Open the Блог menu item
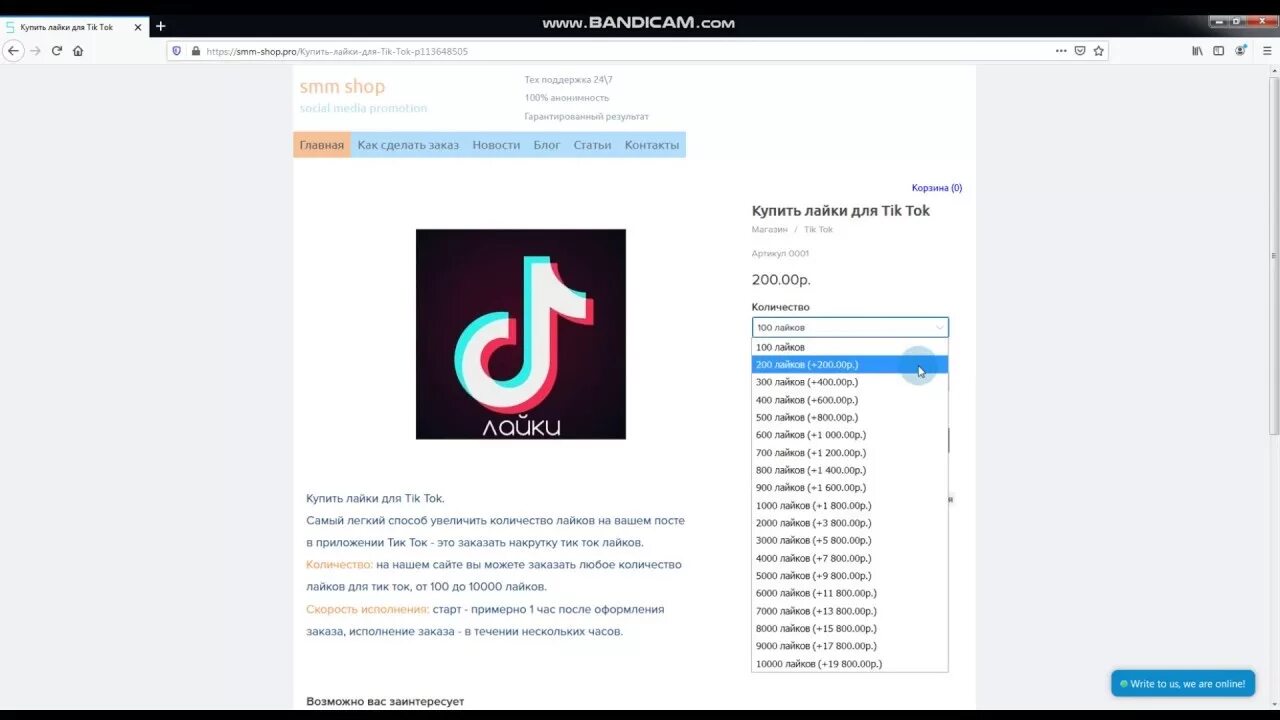This screenshot has width=1280, height=720. point(547,145)
